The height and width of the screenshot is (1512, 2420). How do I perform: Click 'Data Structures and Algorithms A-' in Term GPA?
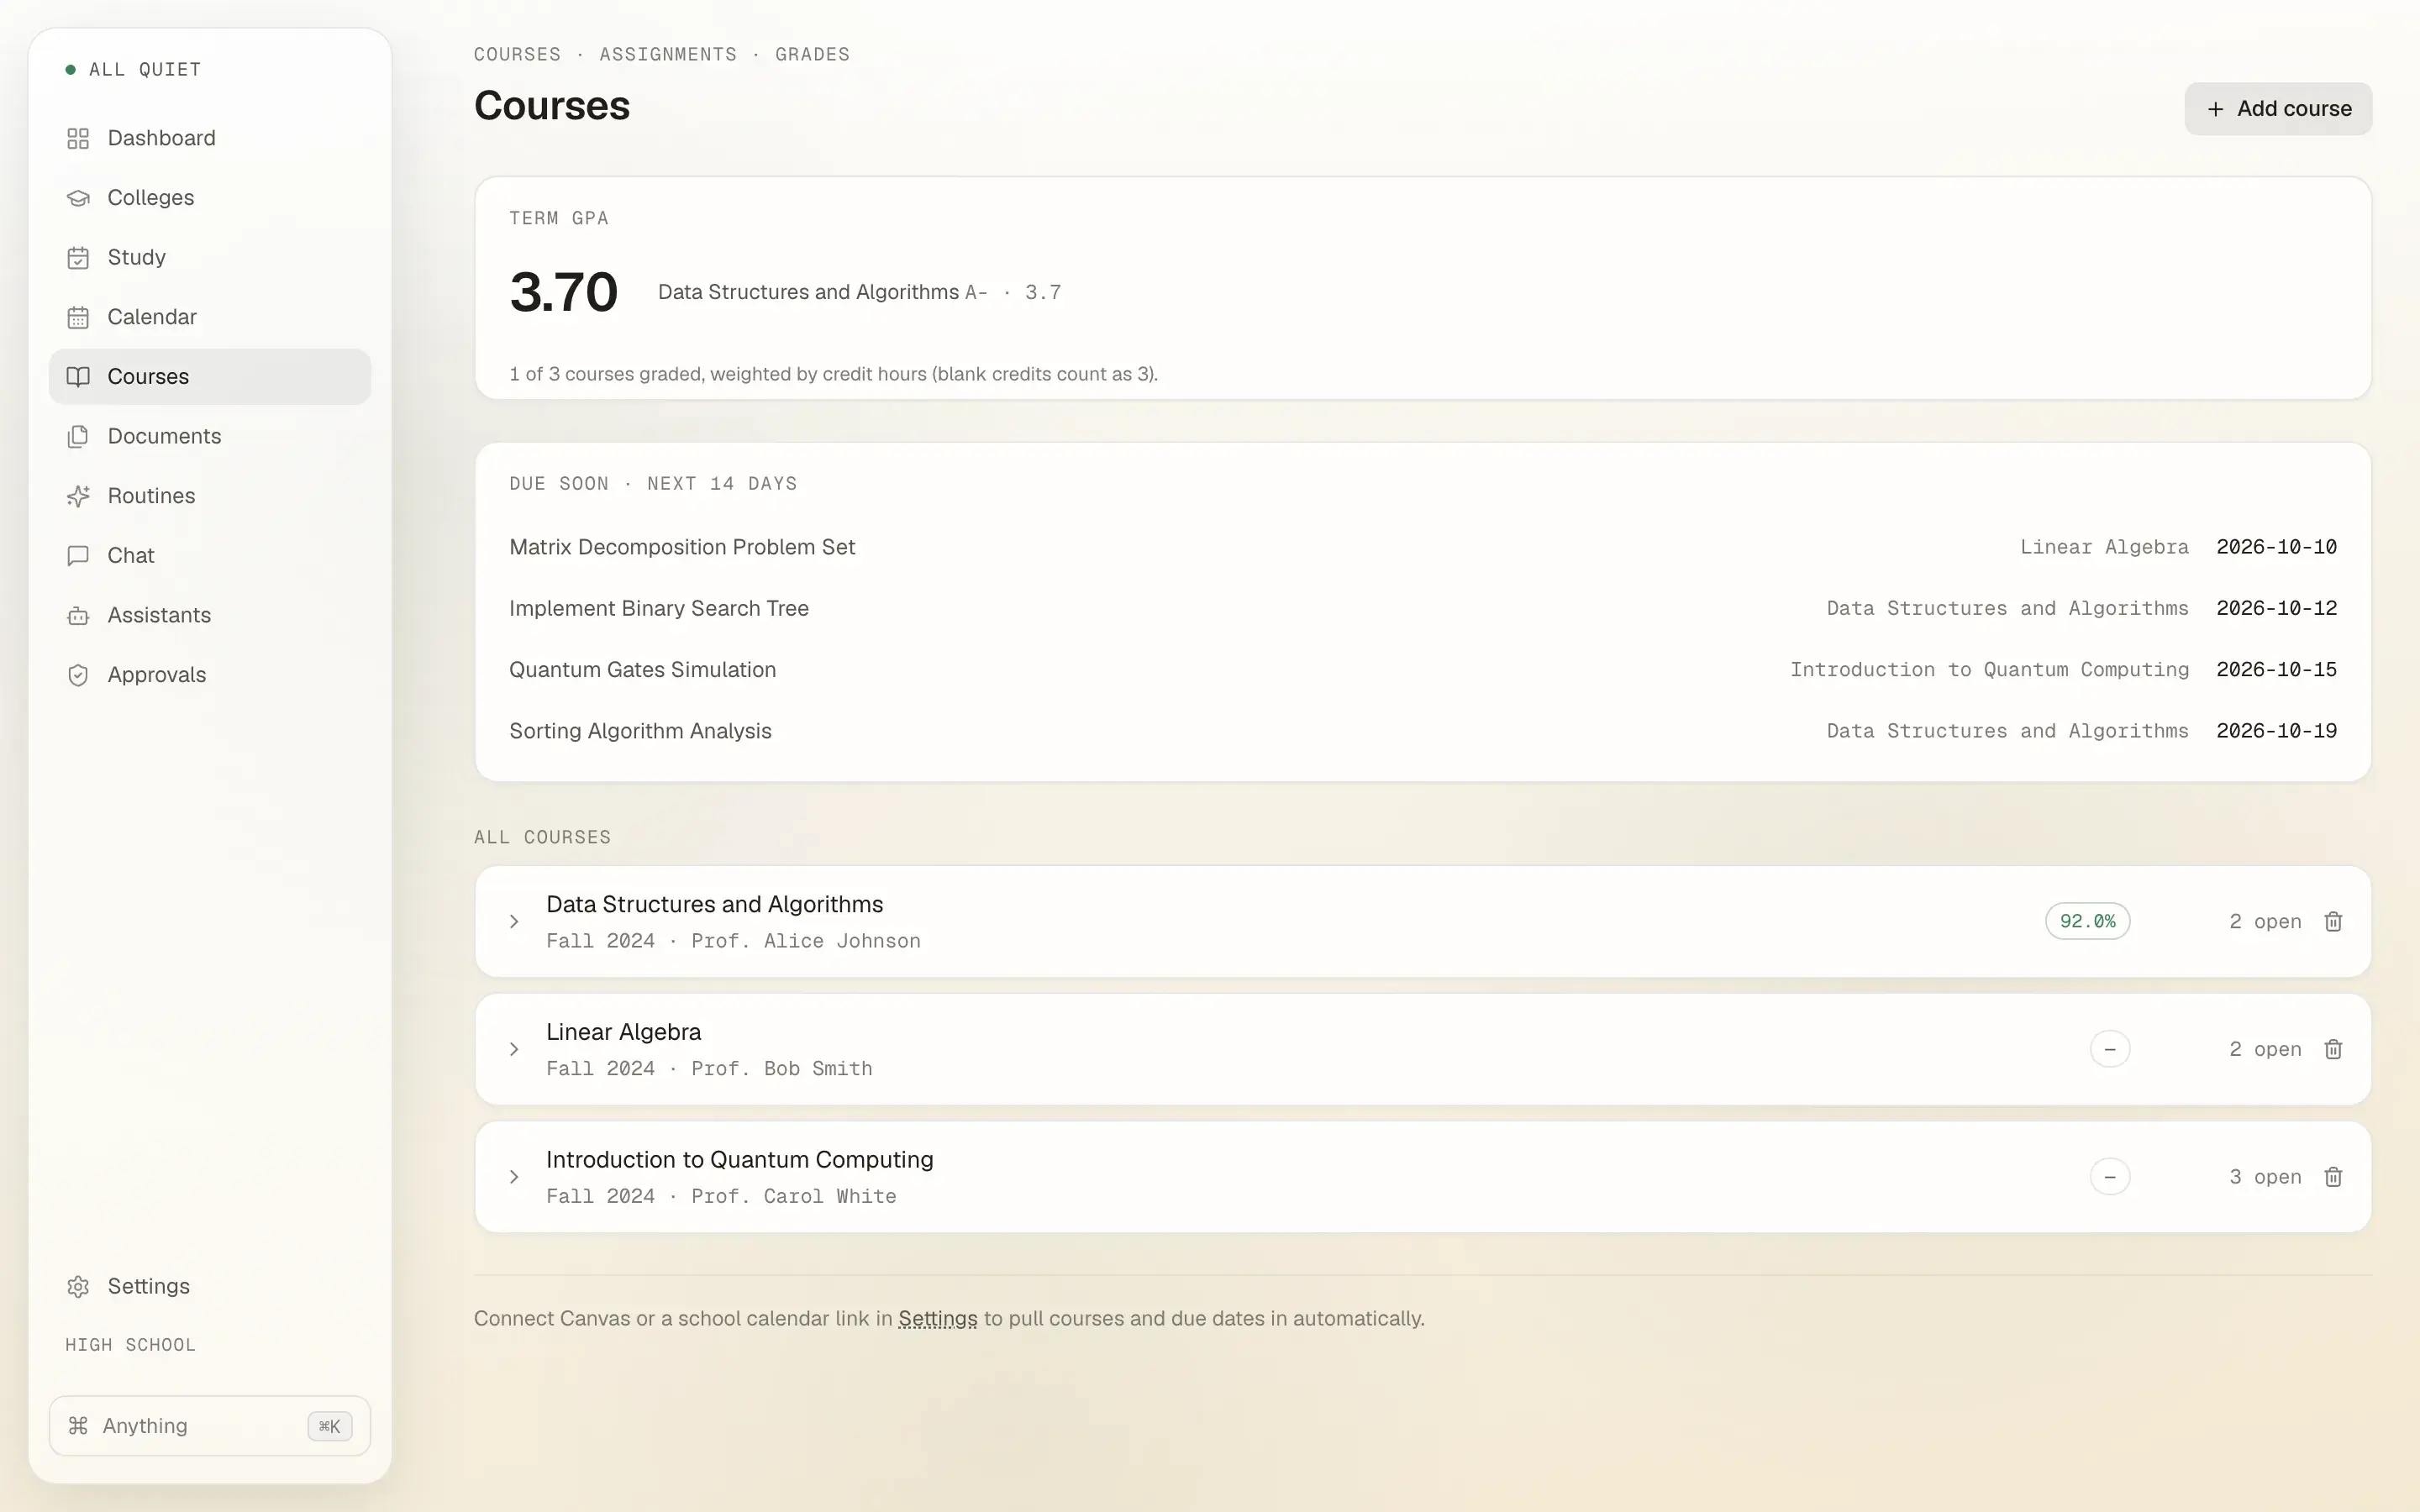point(822,292)
